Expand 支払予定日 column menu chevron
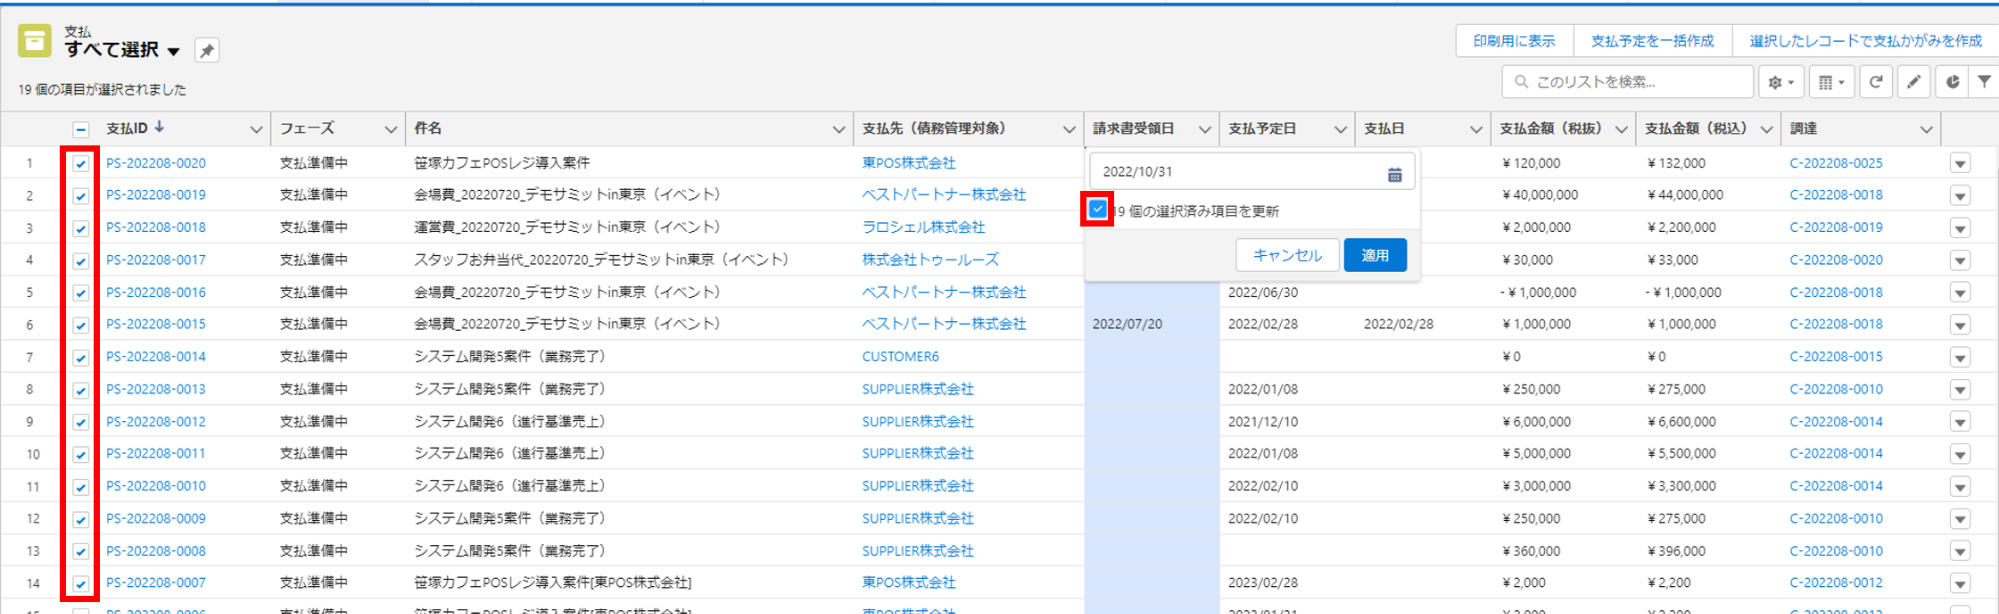 click(1340, 129)
